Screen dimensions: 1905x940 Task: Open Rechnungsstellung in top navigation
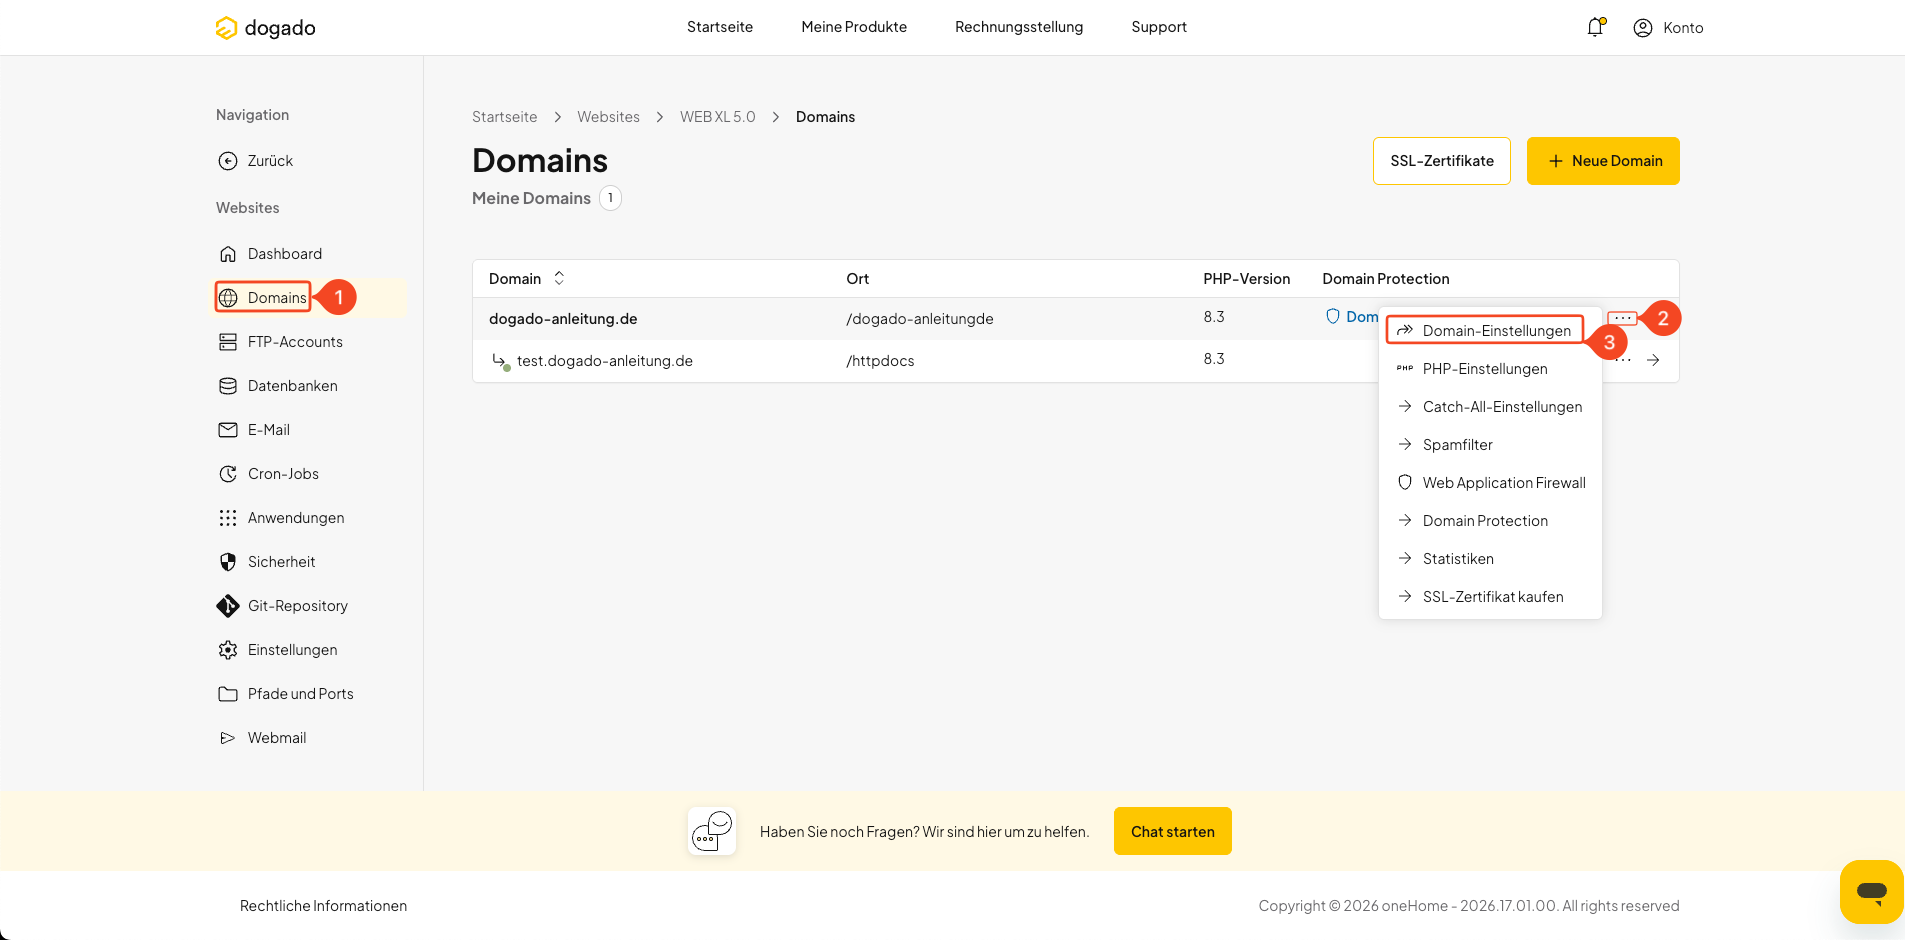[1019, 27]
